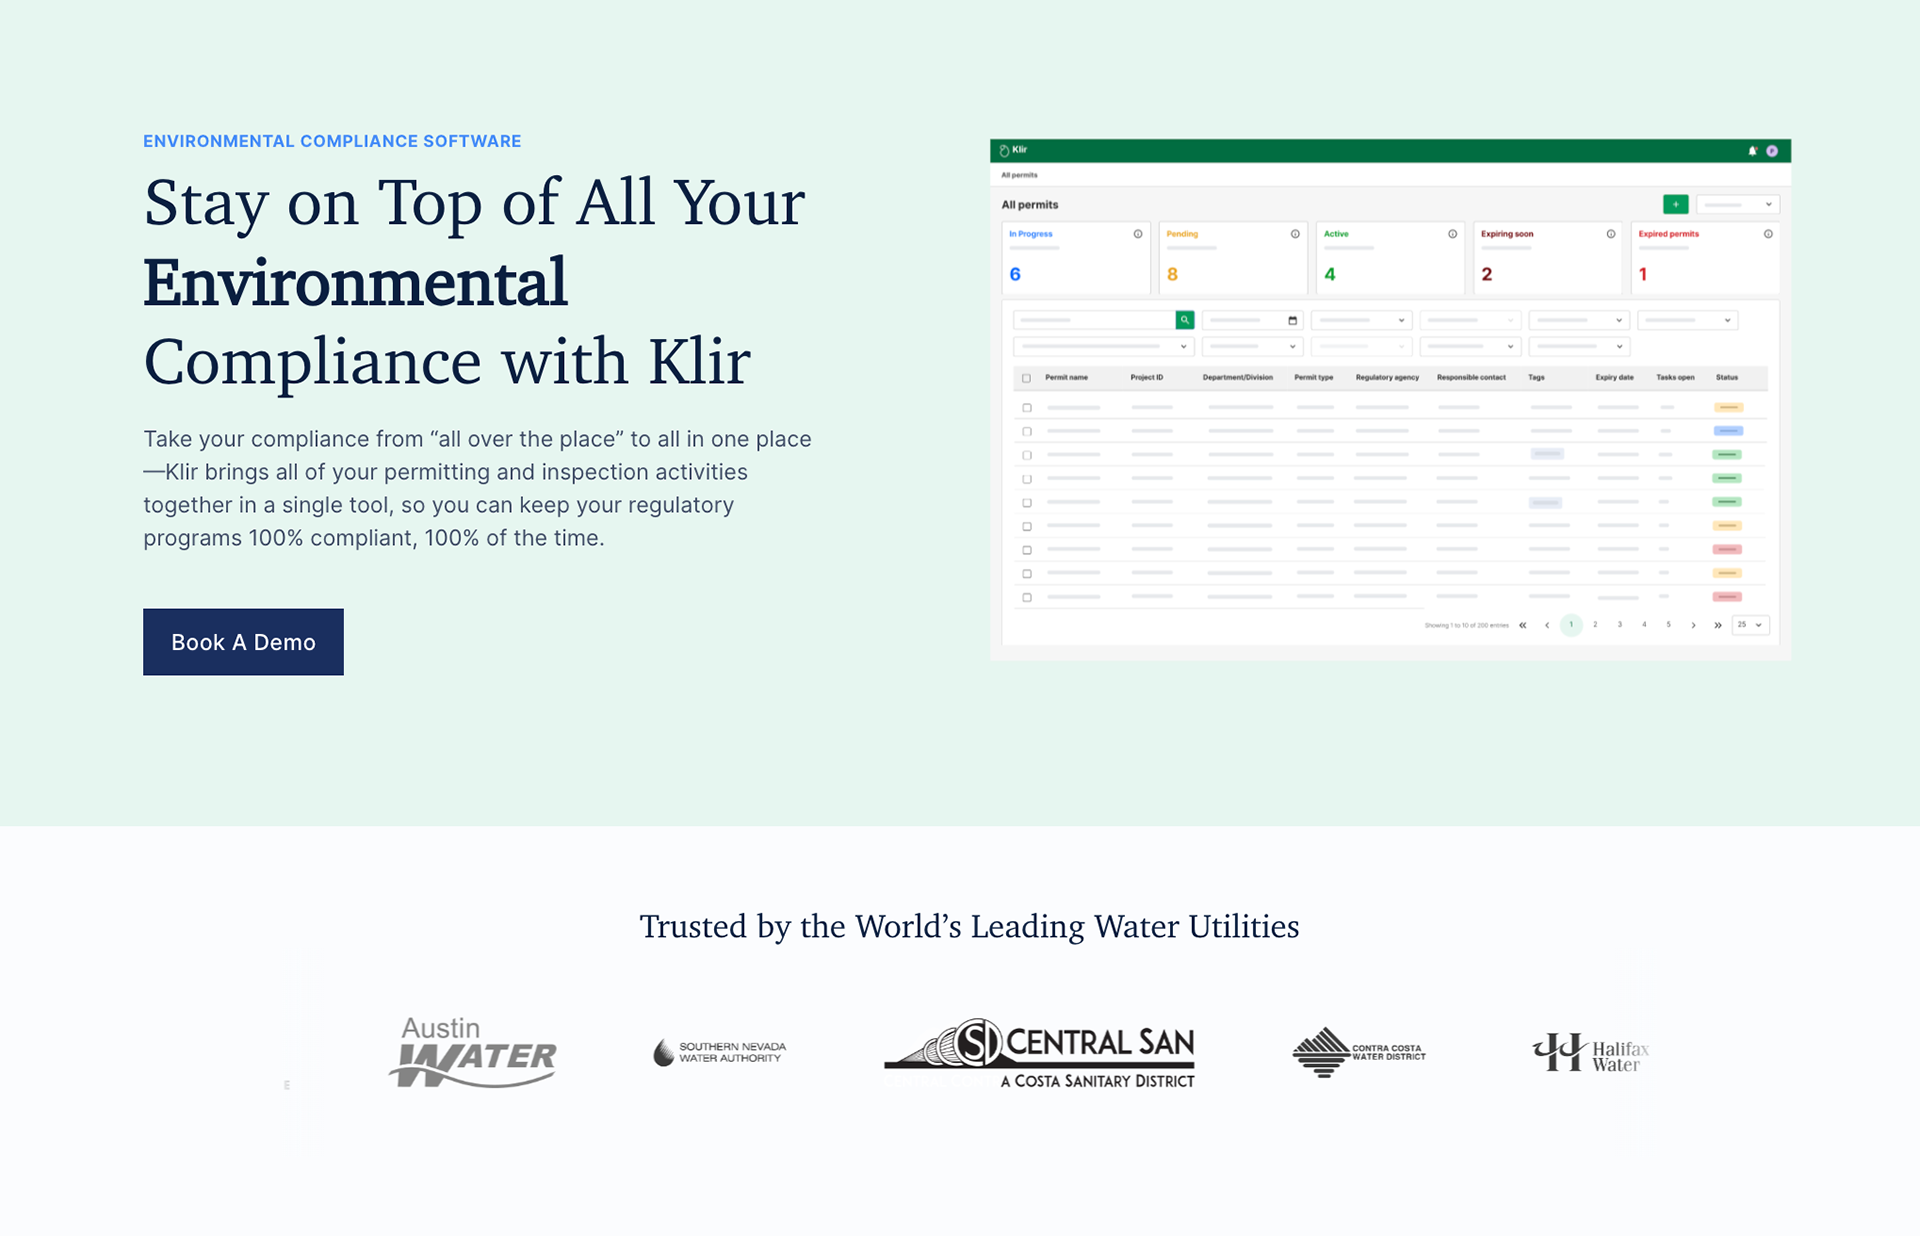
Task: Go to next page with right chevron
Action: click(1693, 625)
